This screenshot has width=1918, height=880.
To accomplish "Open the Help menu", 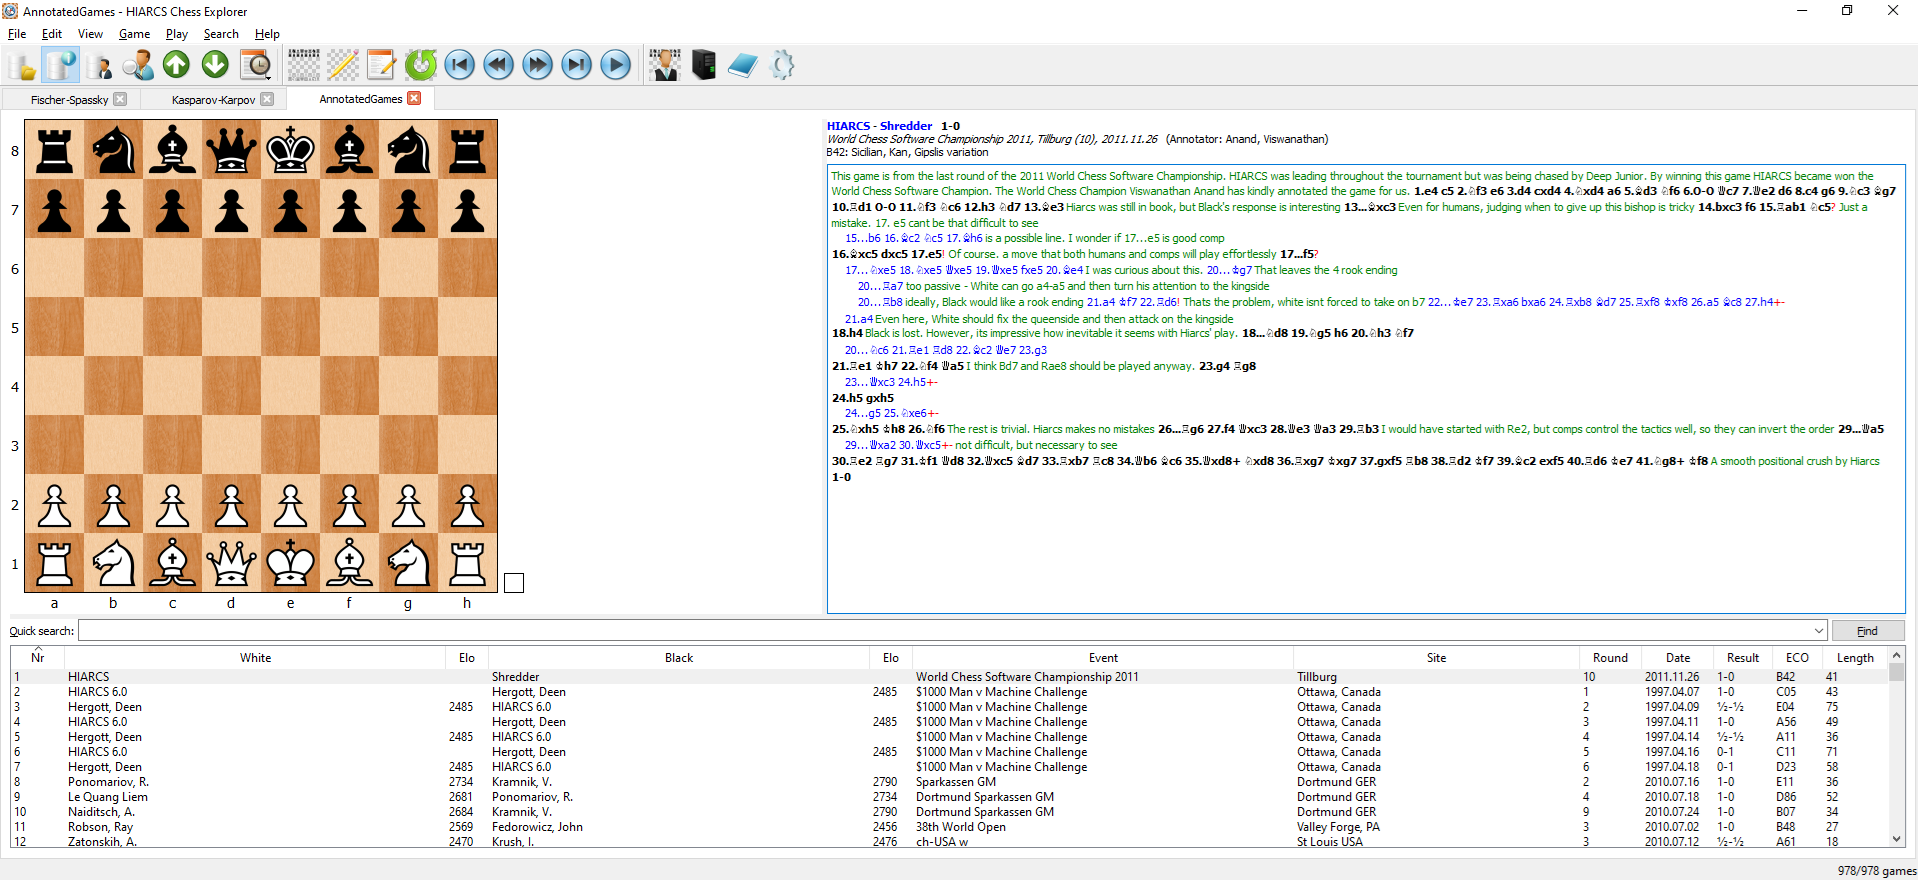I will tap(267, 34).
